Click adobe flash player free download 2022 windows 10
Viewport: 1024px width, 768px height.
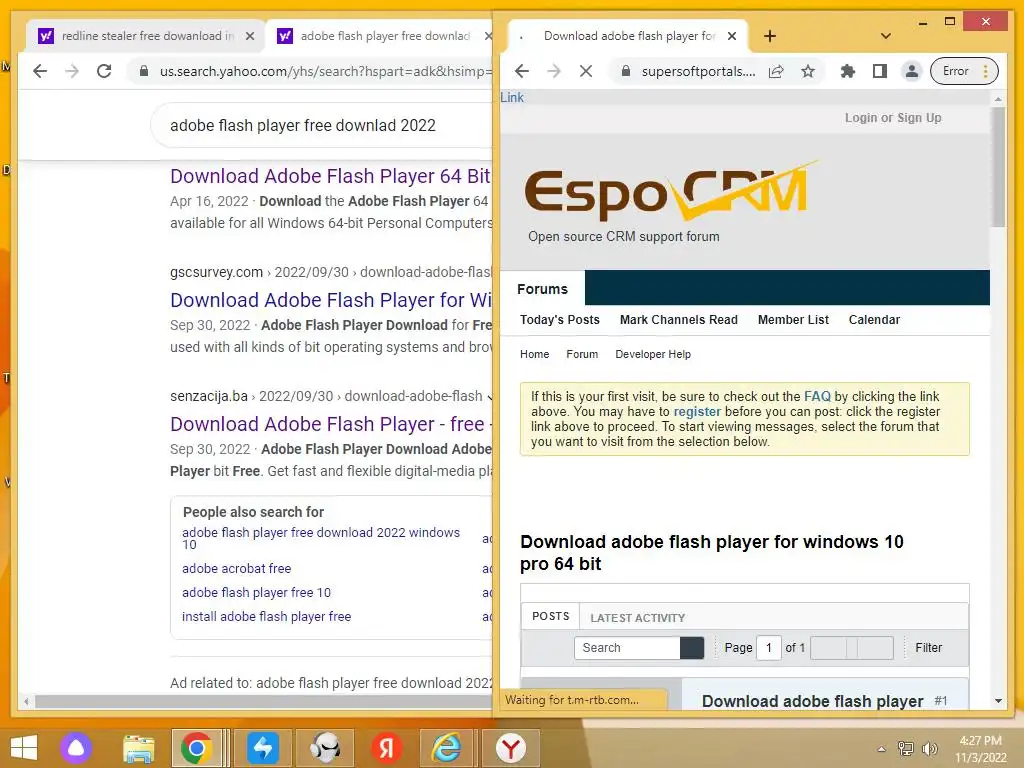(321, 538)
